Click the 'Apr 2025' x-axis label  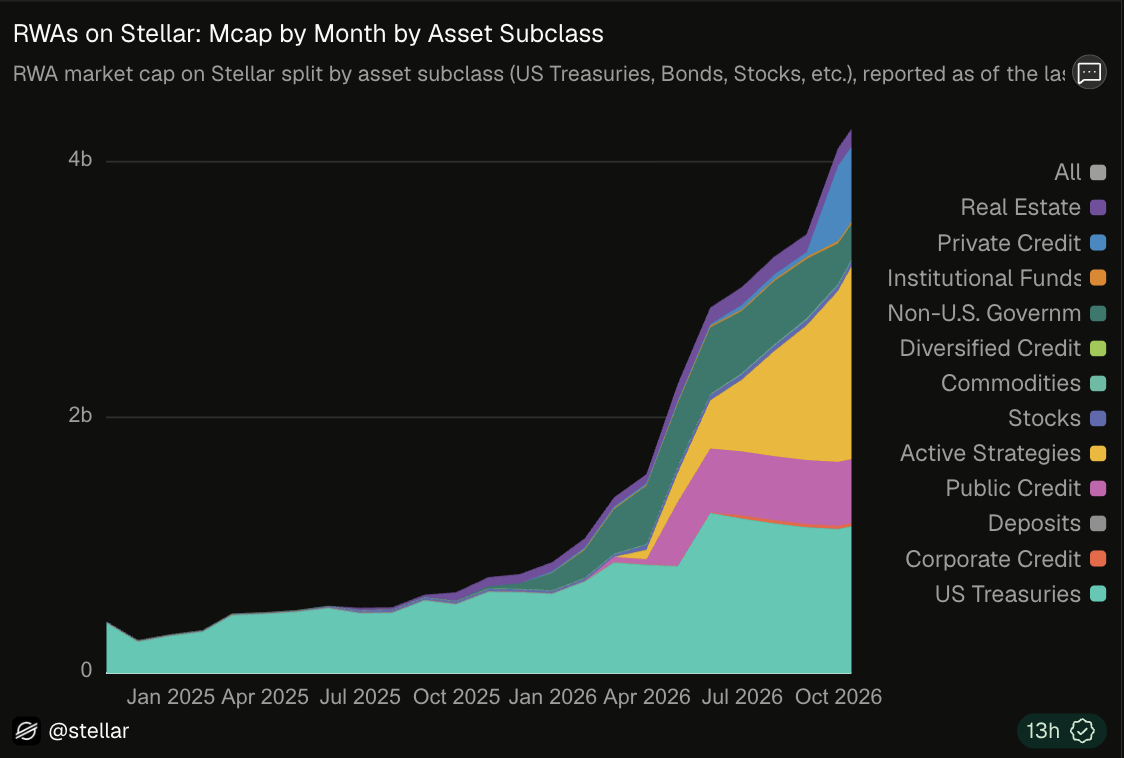265,697
